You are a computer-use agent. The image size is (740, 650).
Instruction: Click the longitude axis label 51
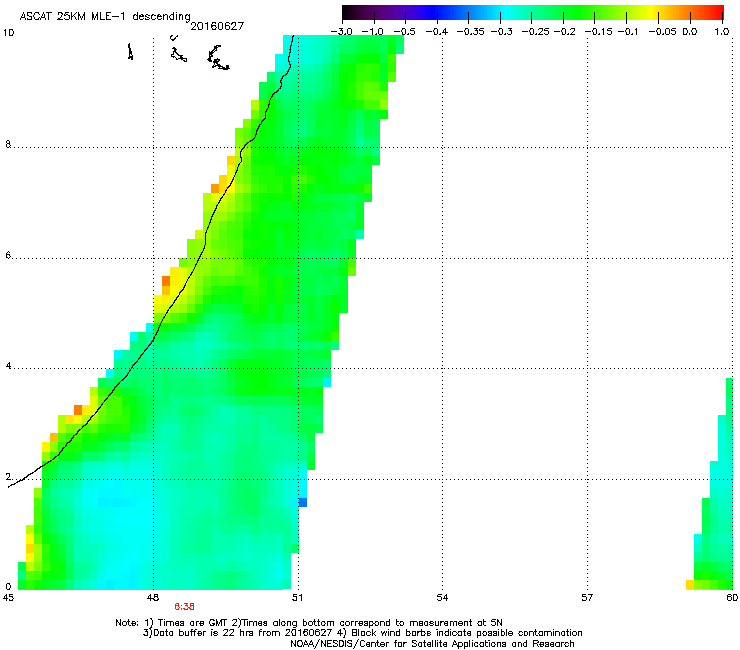point(297,598)
